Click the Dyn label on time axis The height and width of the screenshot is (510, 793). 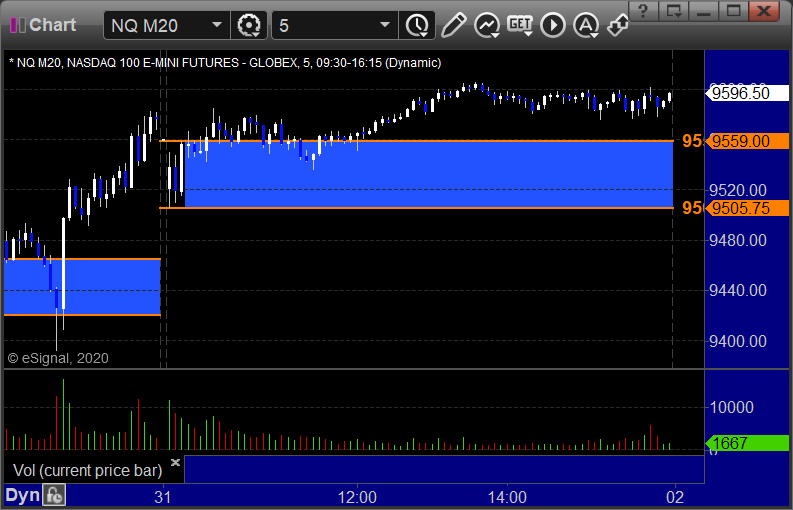[22, 495]
